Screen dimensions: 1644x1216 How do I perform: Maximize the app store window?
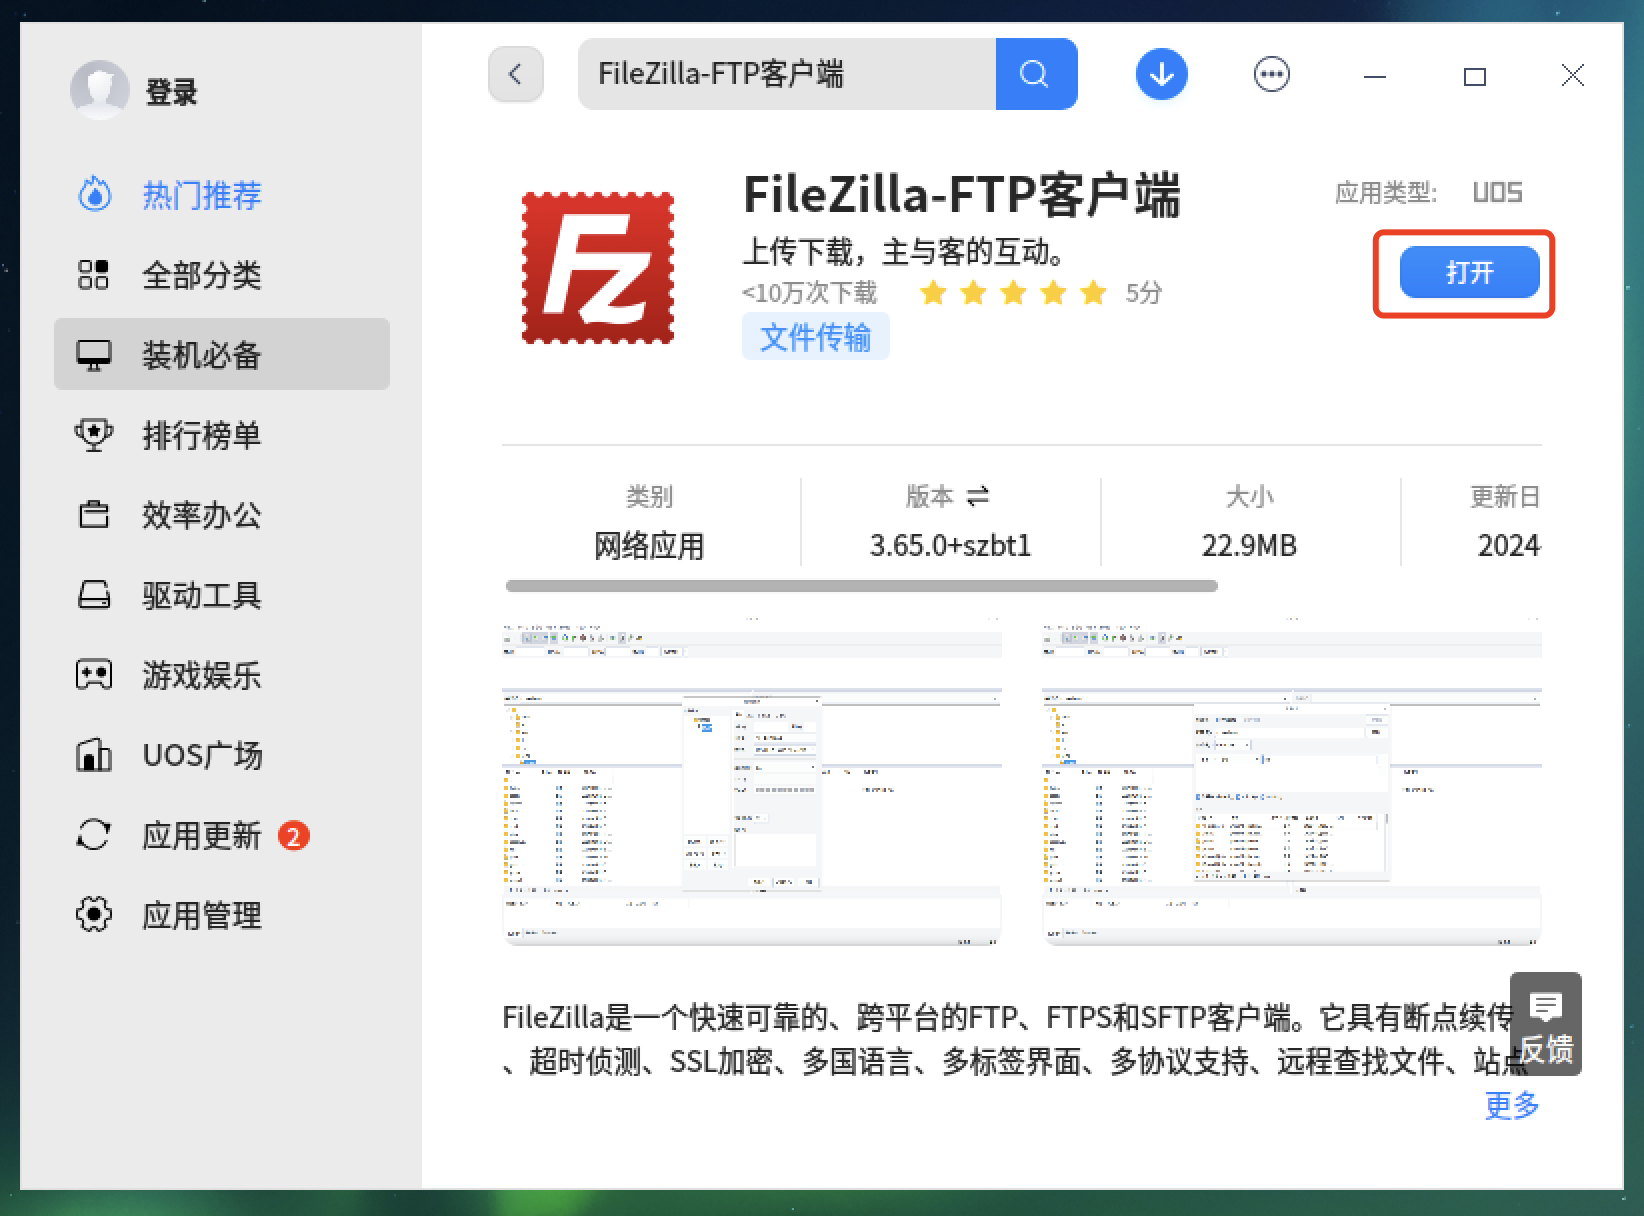(1475, 76)
